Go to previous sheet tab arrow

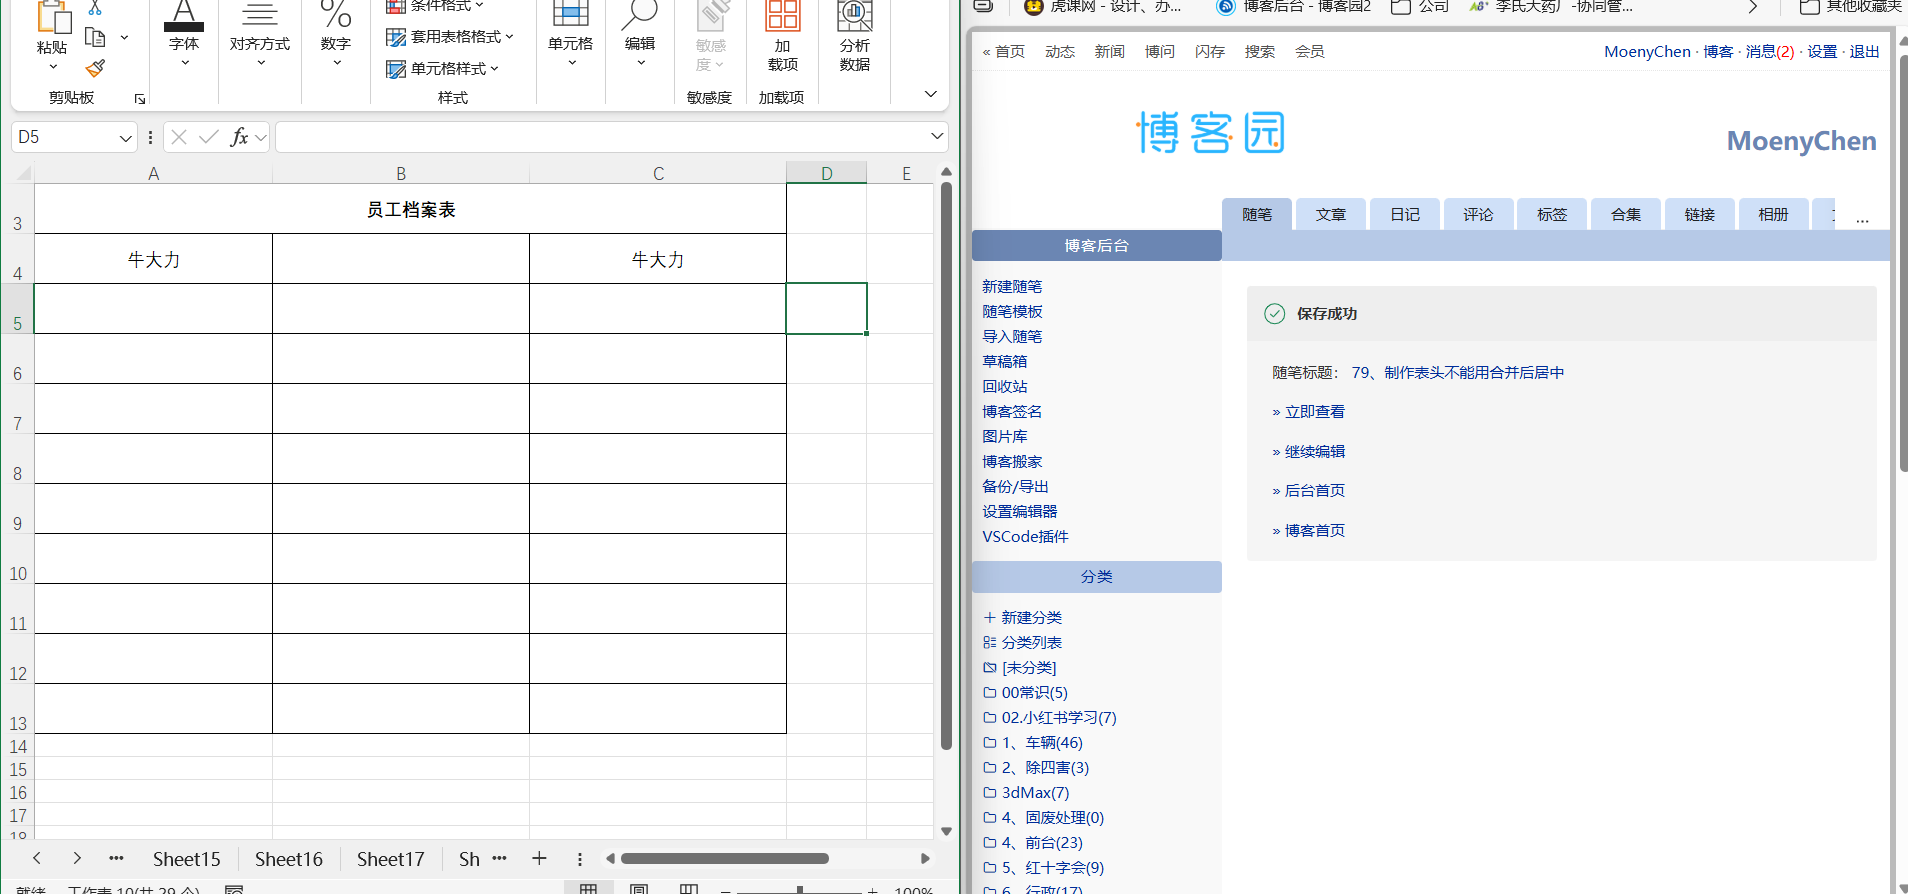[x=37, y=858]
